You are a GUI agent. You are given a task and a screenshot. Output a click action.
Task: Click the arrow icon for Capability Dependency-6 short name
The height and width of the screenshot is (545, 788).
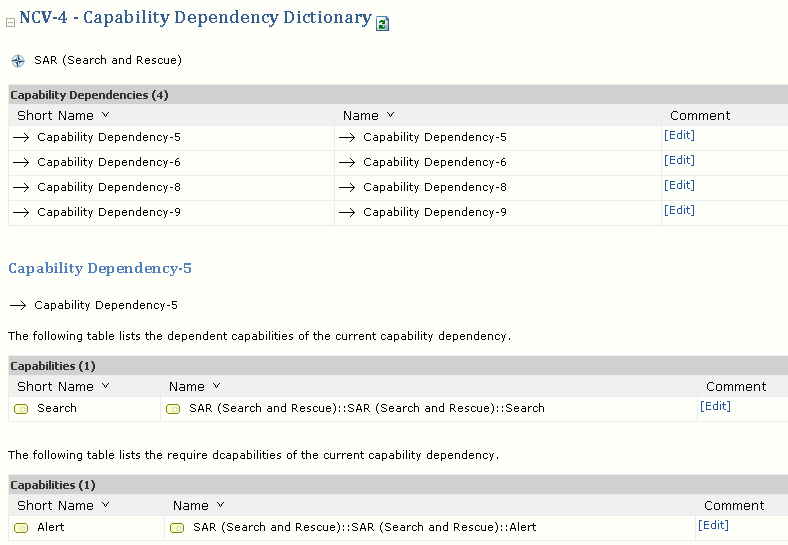21,163
